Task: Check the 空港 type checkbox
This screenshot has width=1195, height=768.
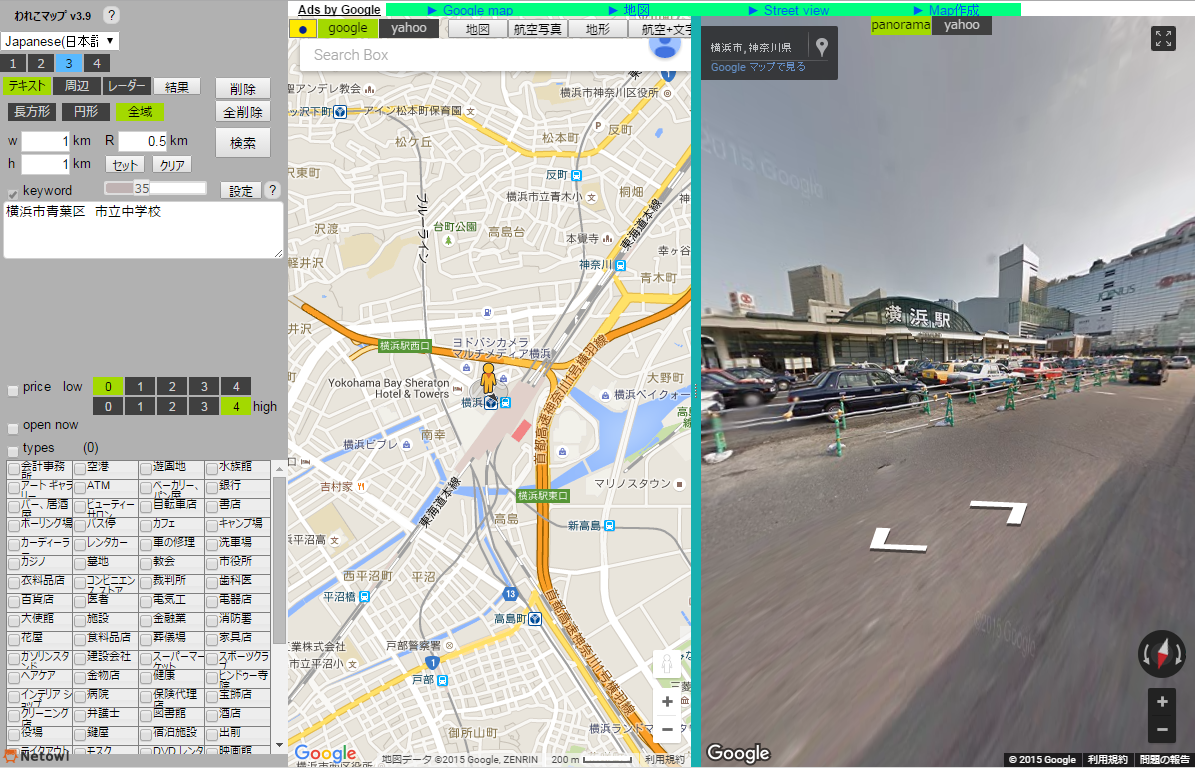Action: [x=80, y=469]
